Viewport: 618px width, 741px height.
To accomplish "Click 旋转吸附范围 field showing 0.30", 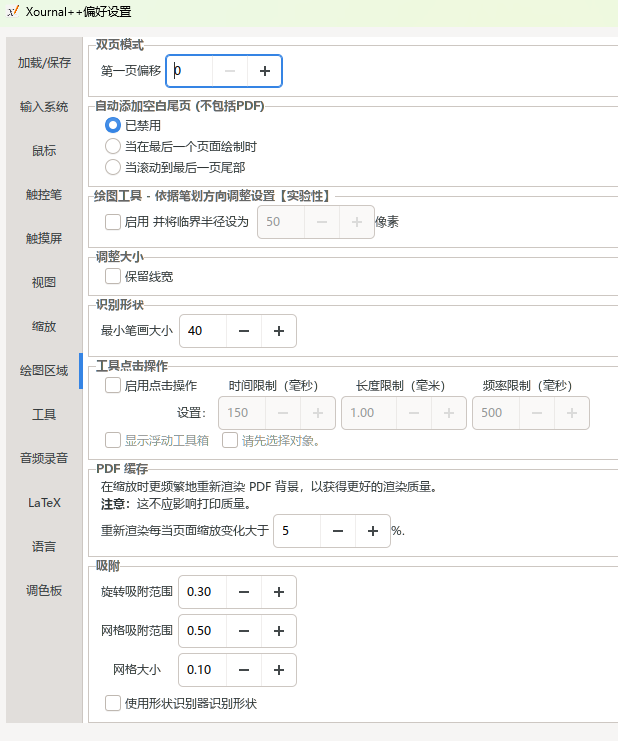I will pyautogui.click(x=203, y=592).
